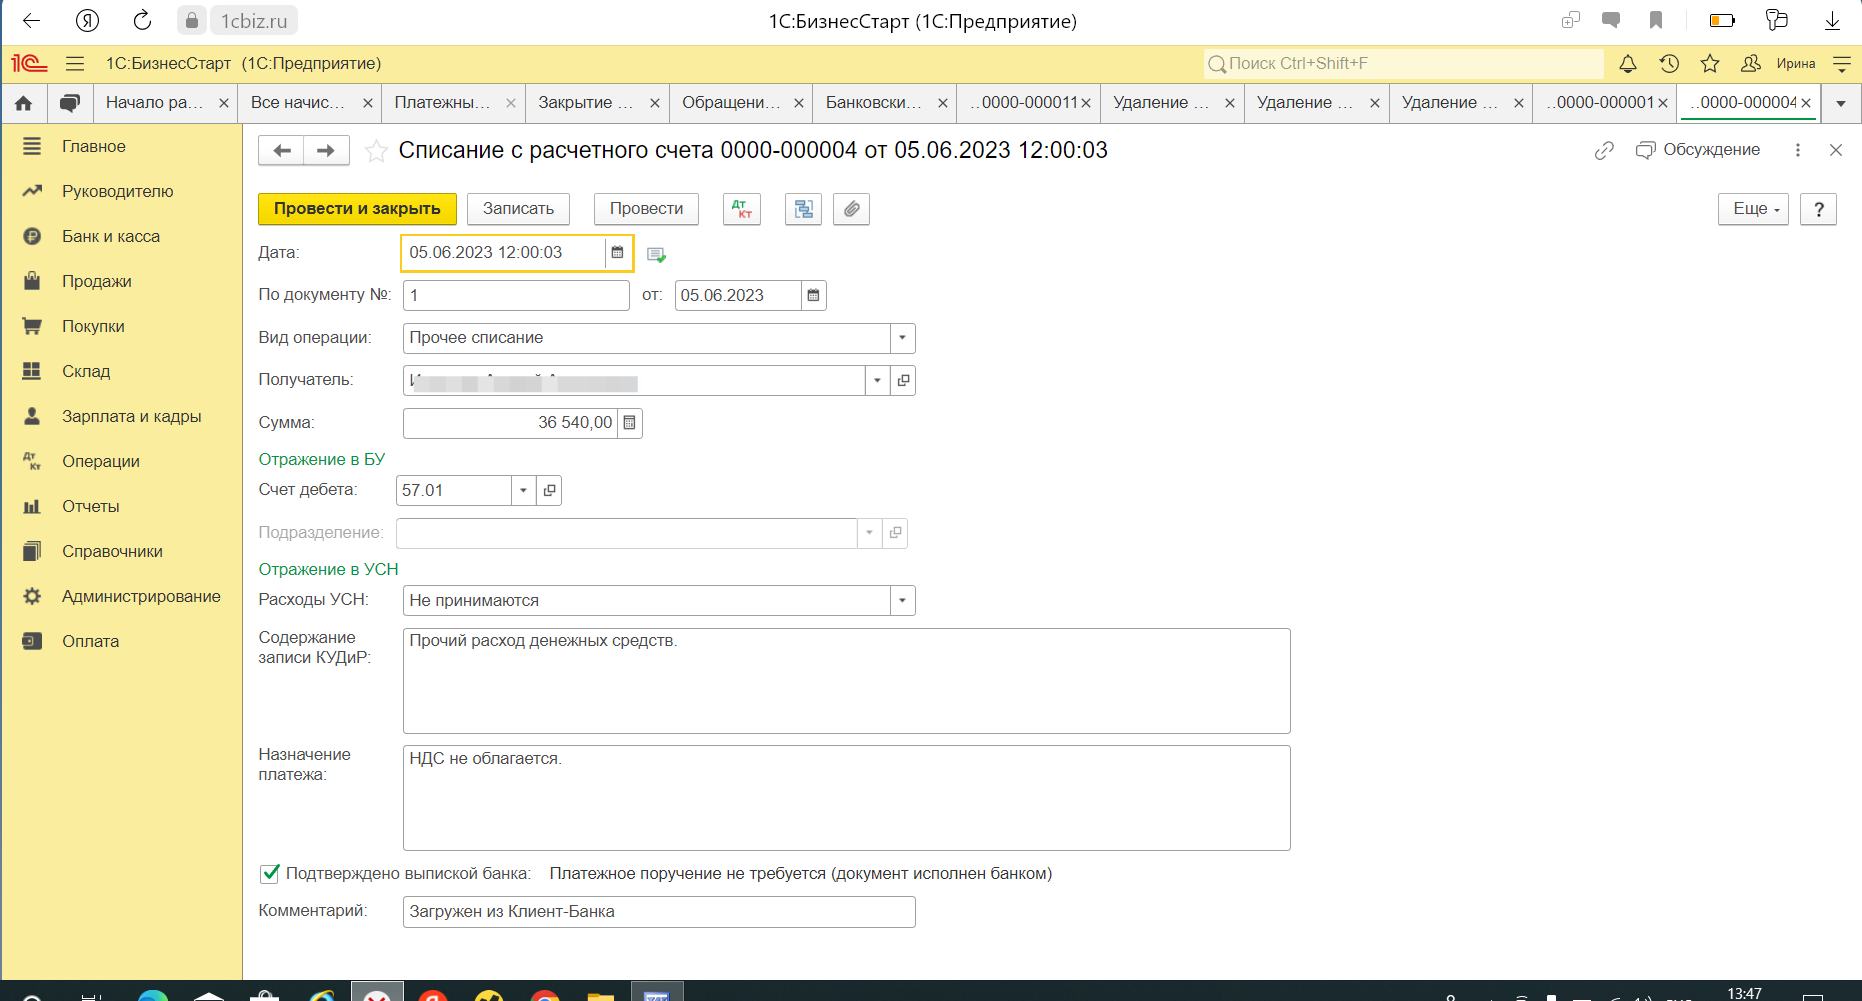Click the Провести и закрыть button
The image size is (1862, 1001).
coord(357,209)
